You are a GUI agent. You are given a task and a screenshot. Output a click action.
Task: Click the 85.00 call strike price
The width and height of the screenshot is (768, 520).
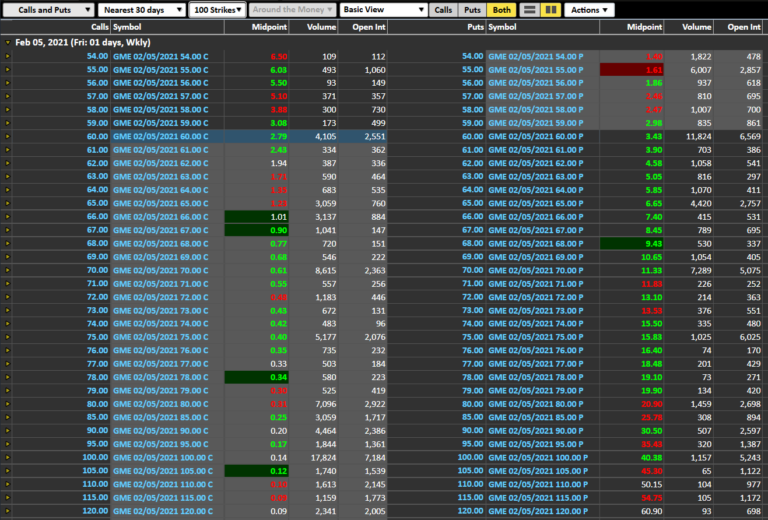[97, 417]
